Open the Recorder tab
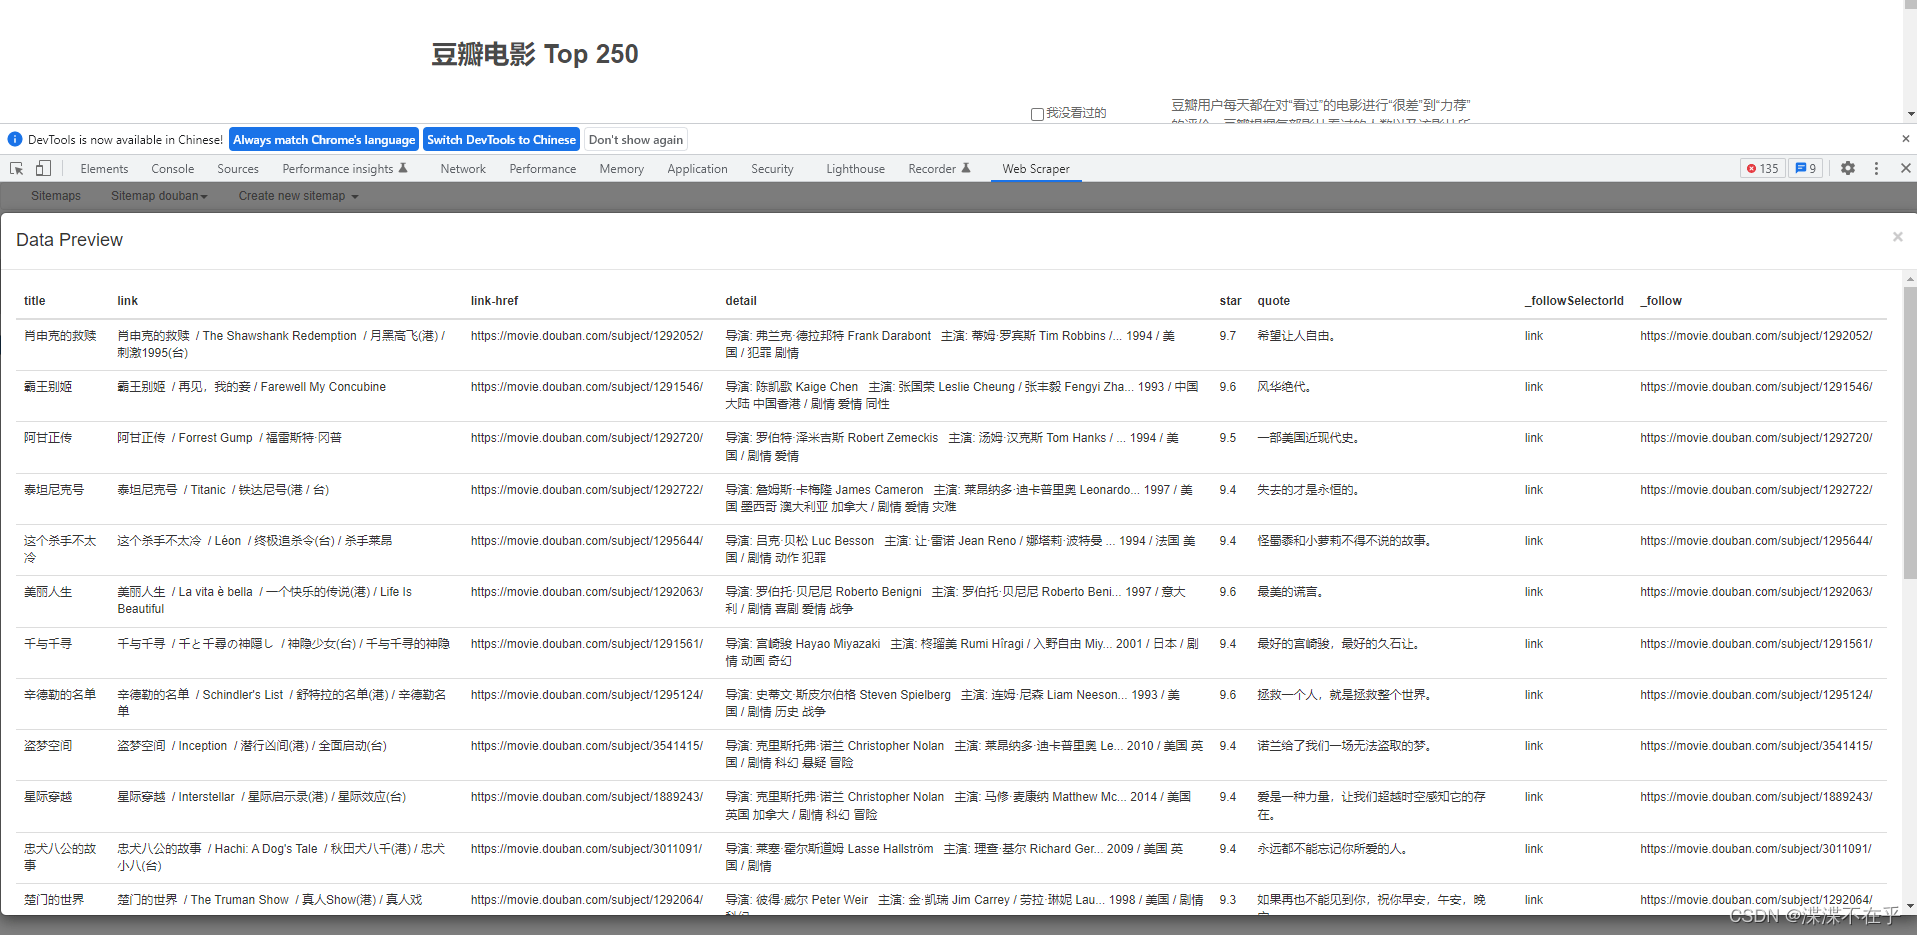Viewport: 1917px width, 935px height. [x=939, y=169]
